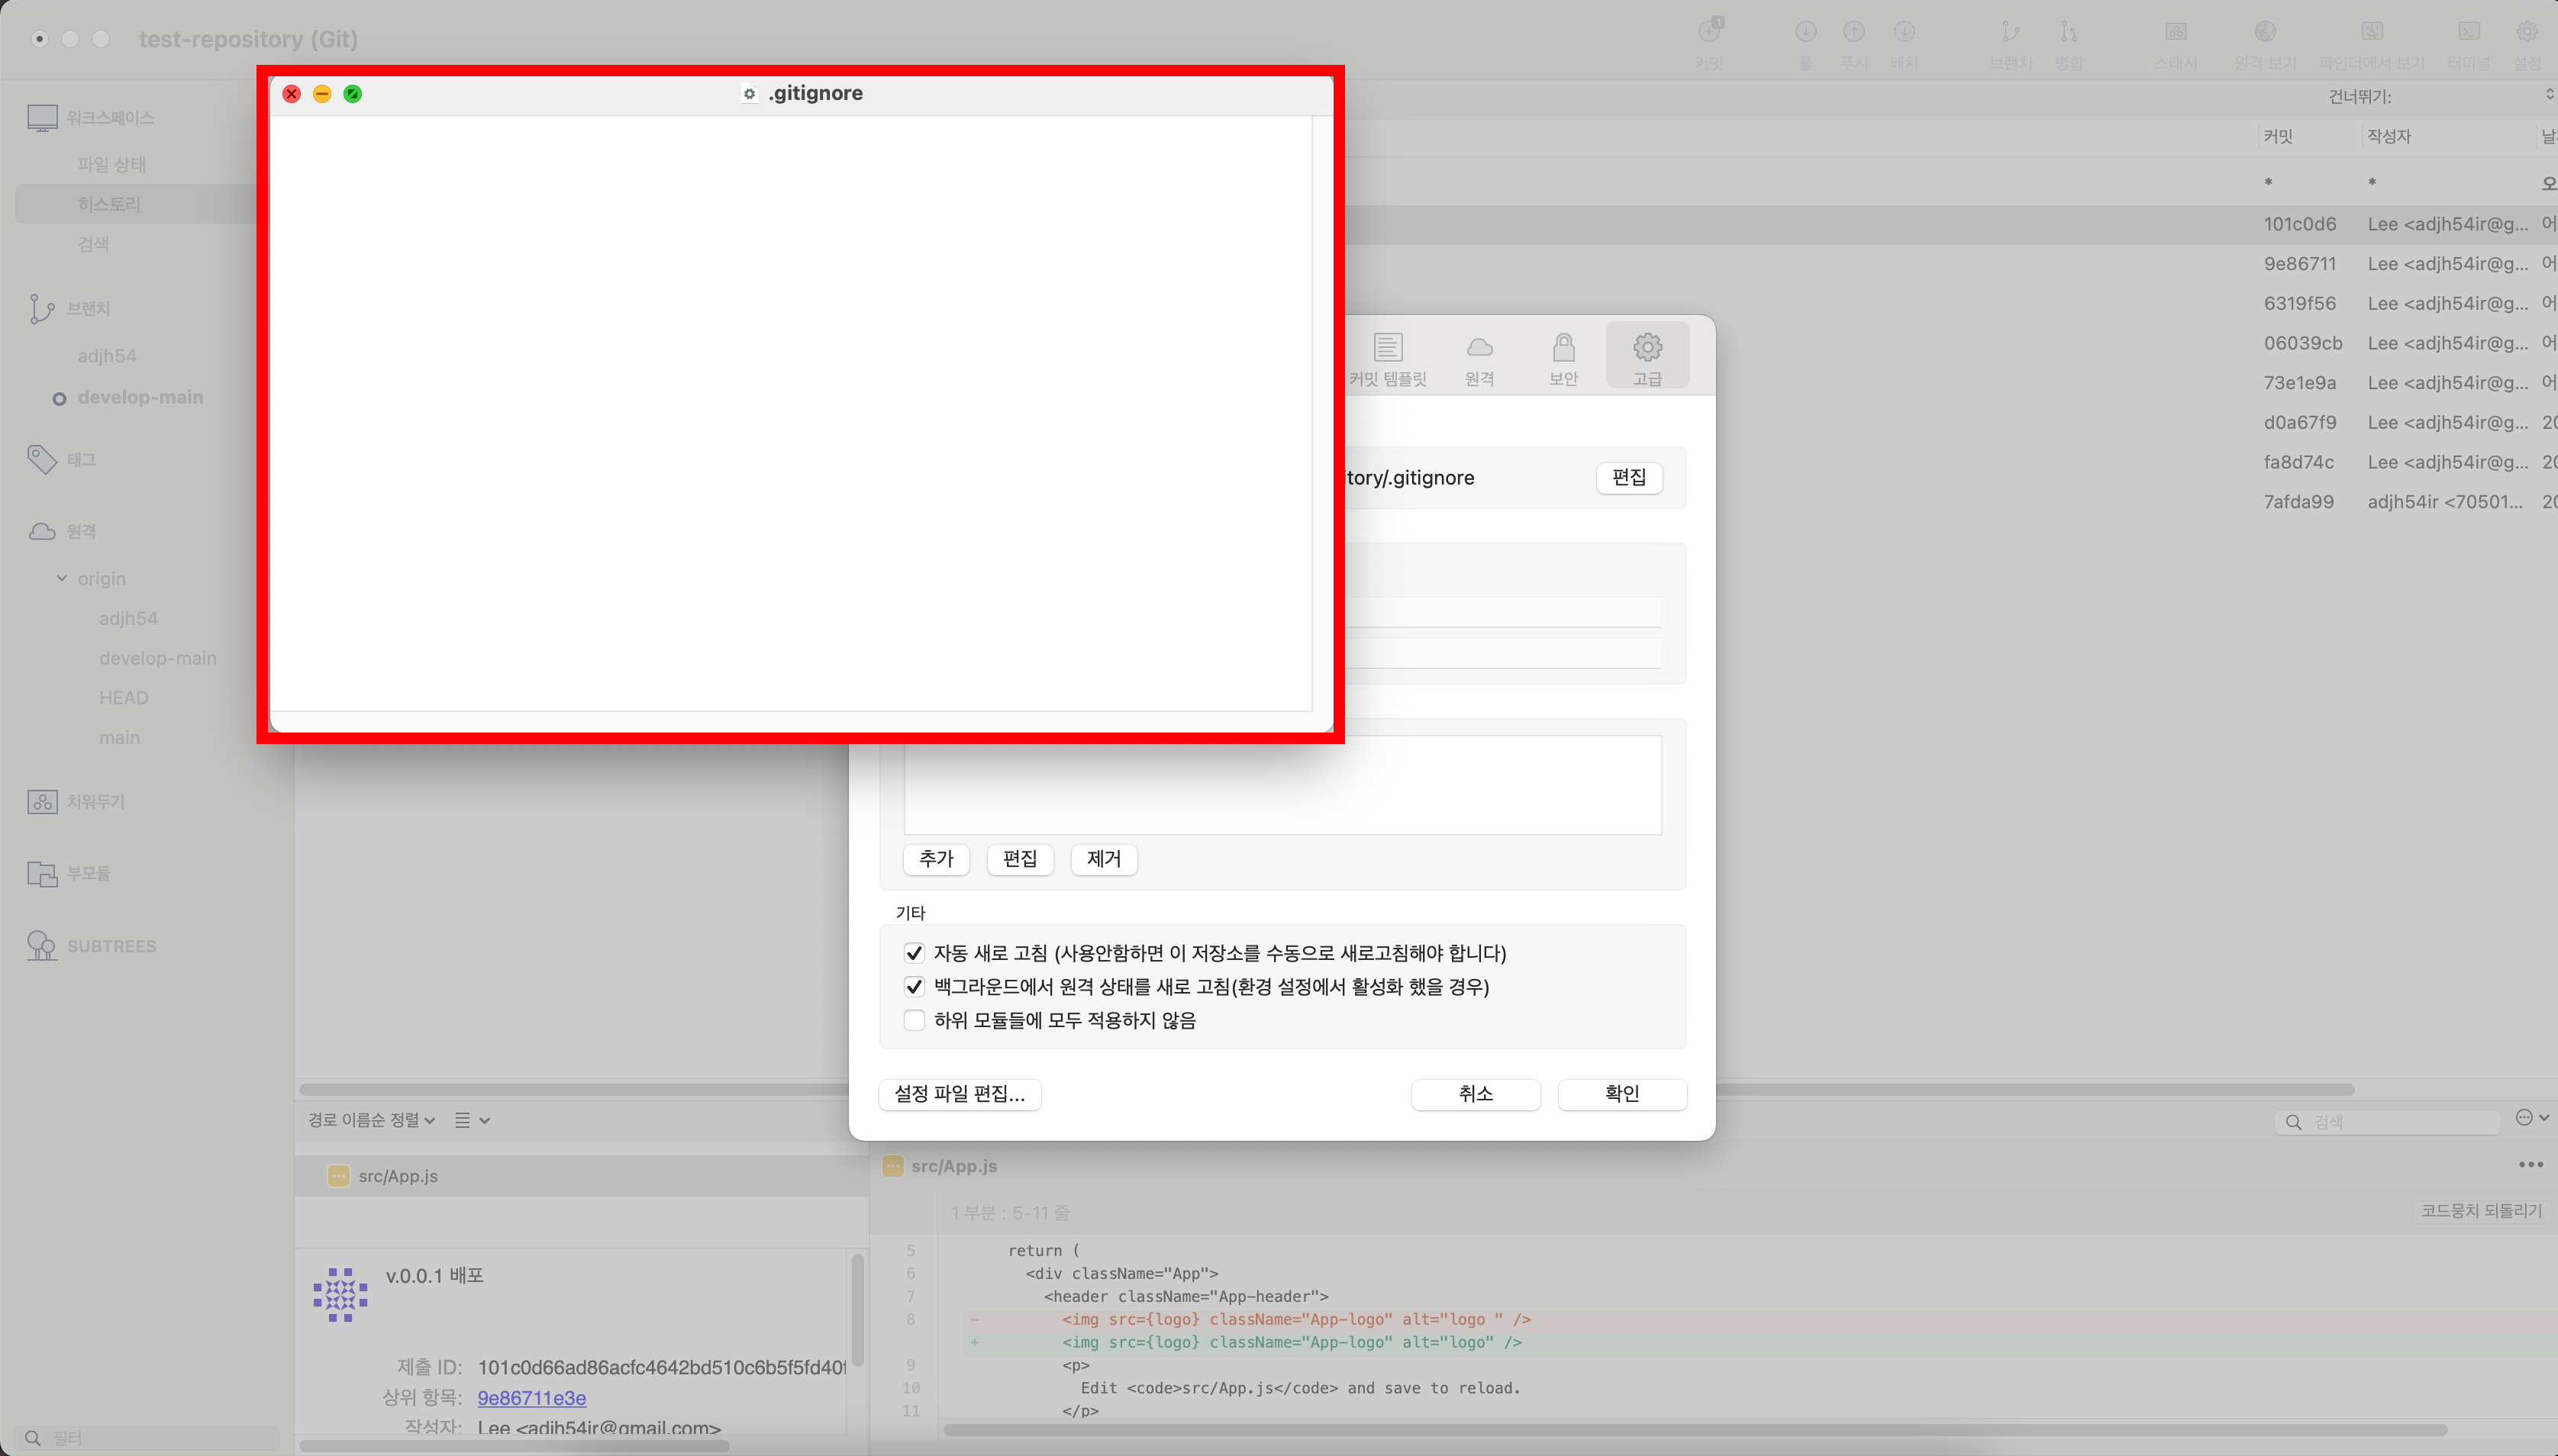Click the Pull (풀) toolbar icon
Screen dimensions: 2558x1456
(x=1805, y=32)
